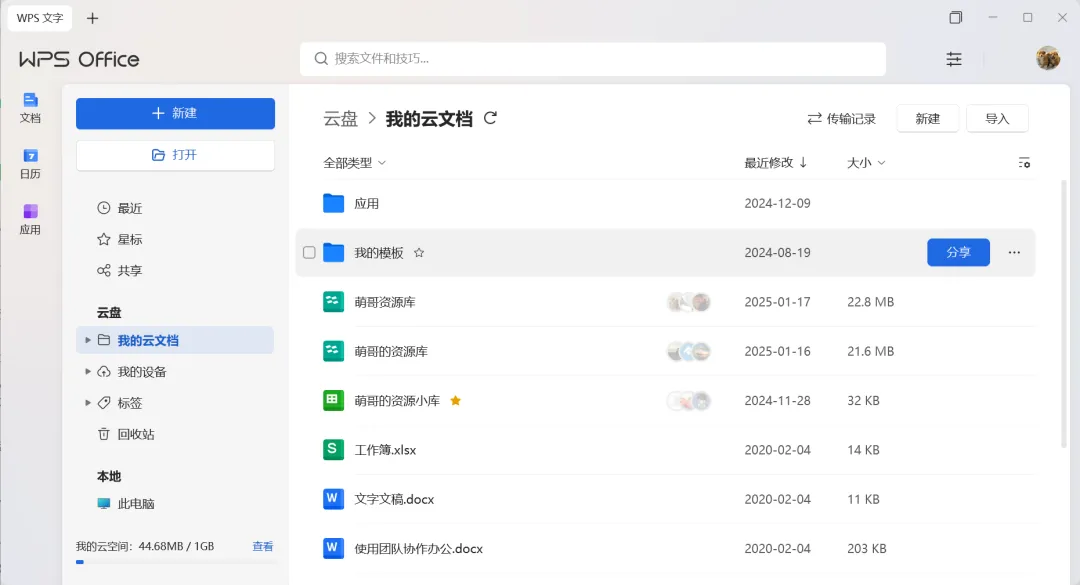Open the list view settings icon
This screenshot has width=1080, height=585.
[1024, 163]
